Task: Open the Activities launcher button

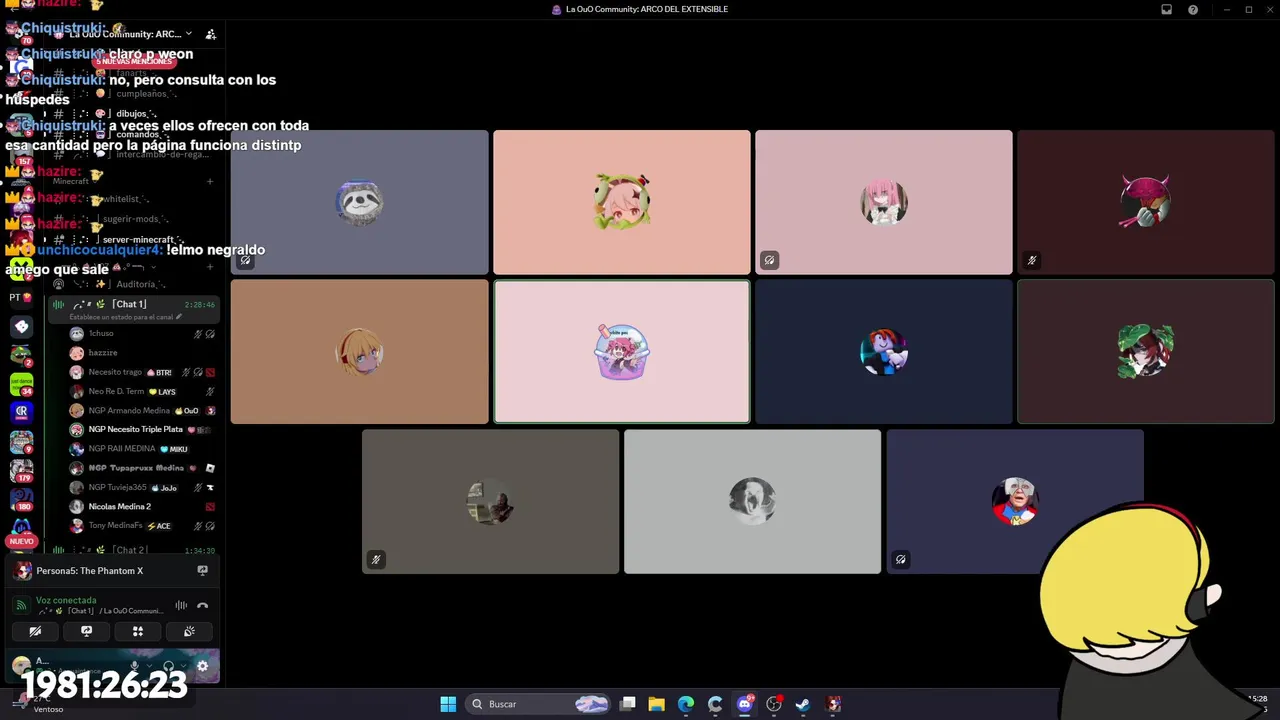Action: tap(138, 631)
